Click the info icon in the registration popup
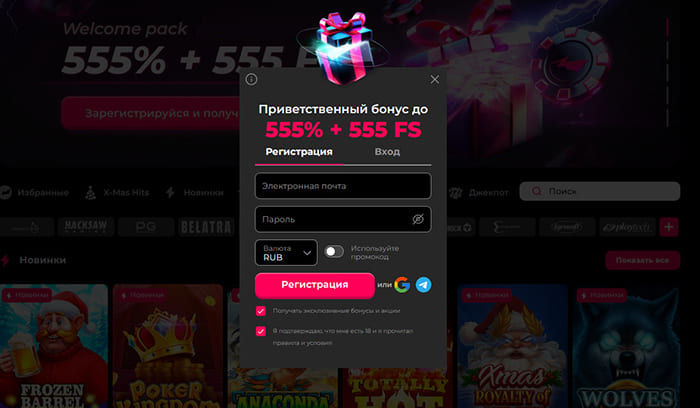The width and height of the screenshot is (700, 408). [251, 79]
